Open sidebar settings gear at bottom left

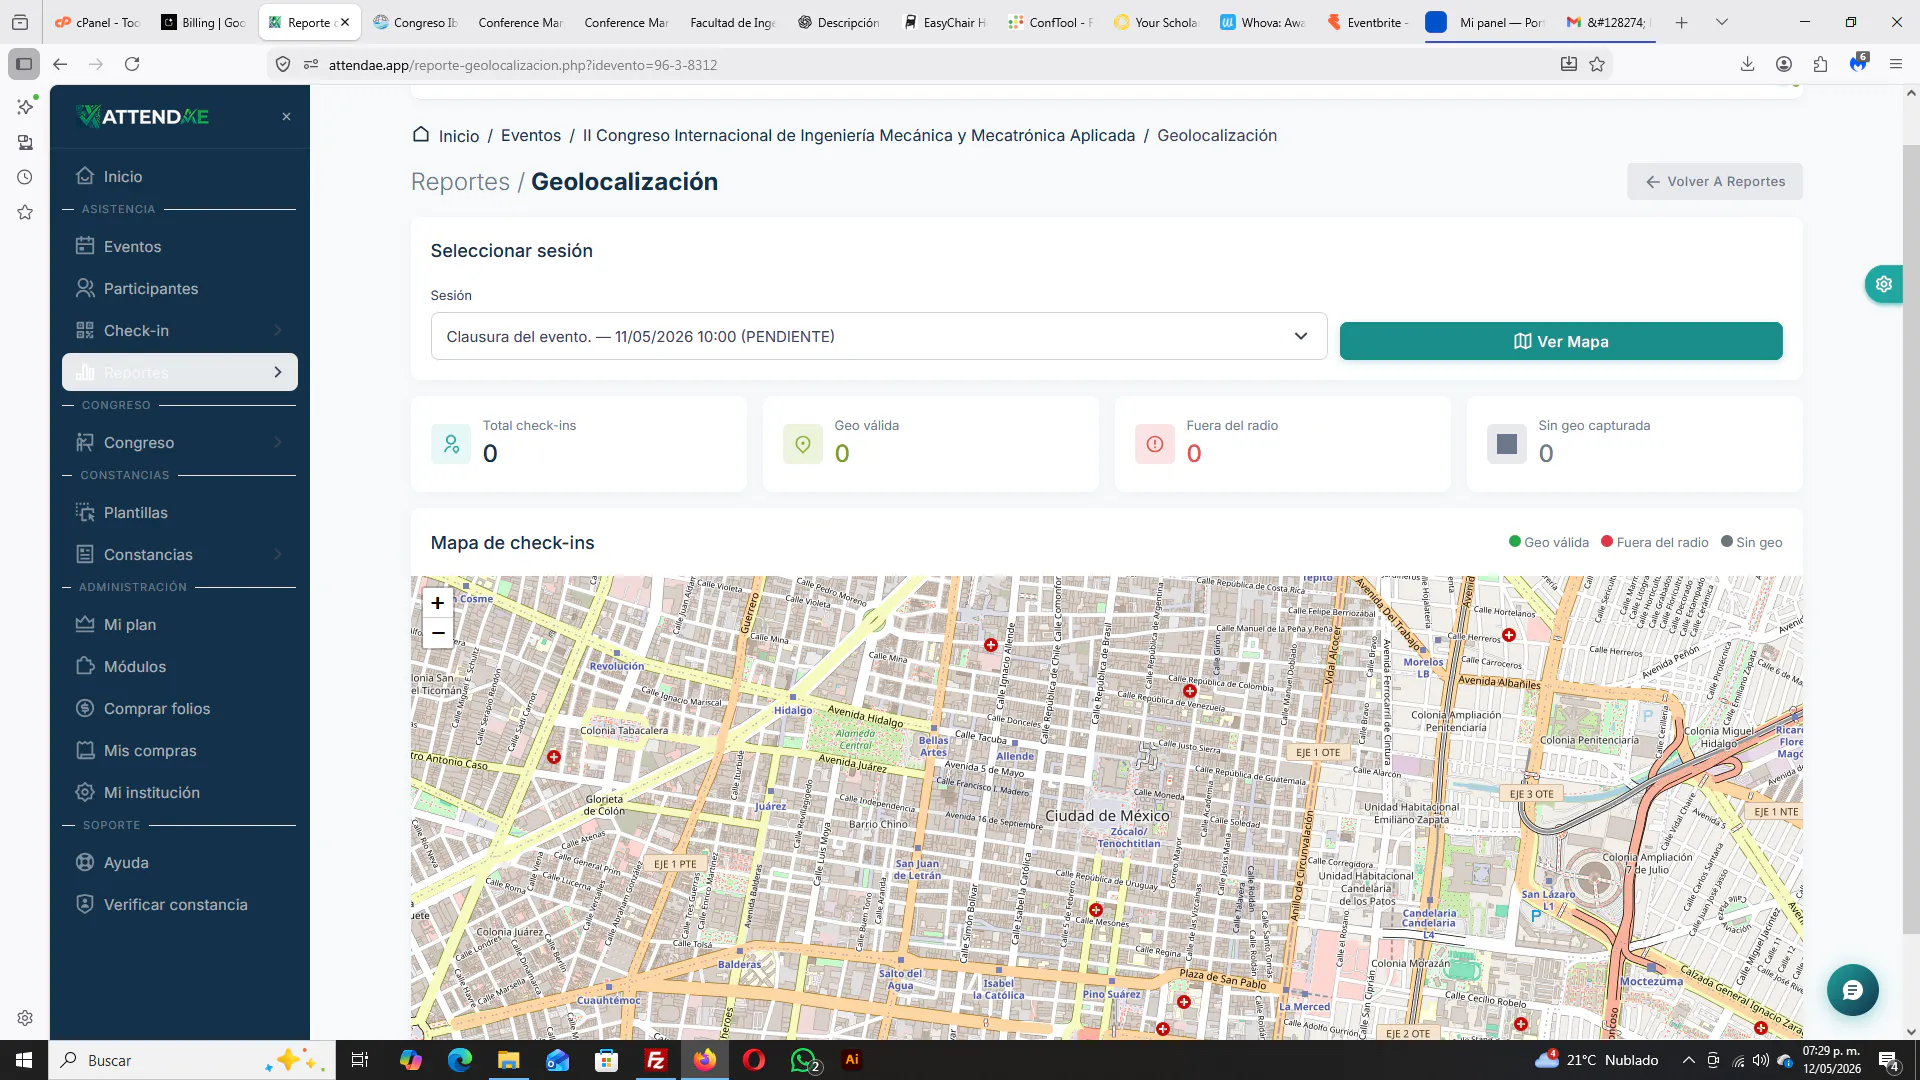click(25, 1018)
